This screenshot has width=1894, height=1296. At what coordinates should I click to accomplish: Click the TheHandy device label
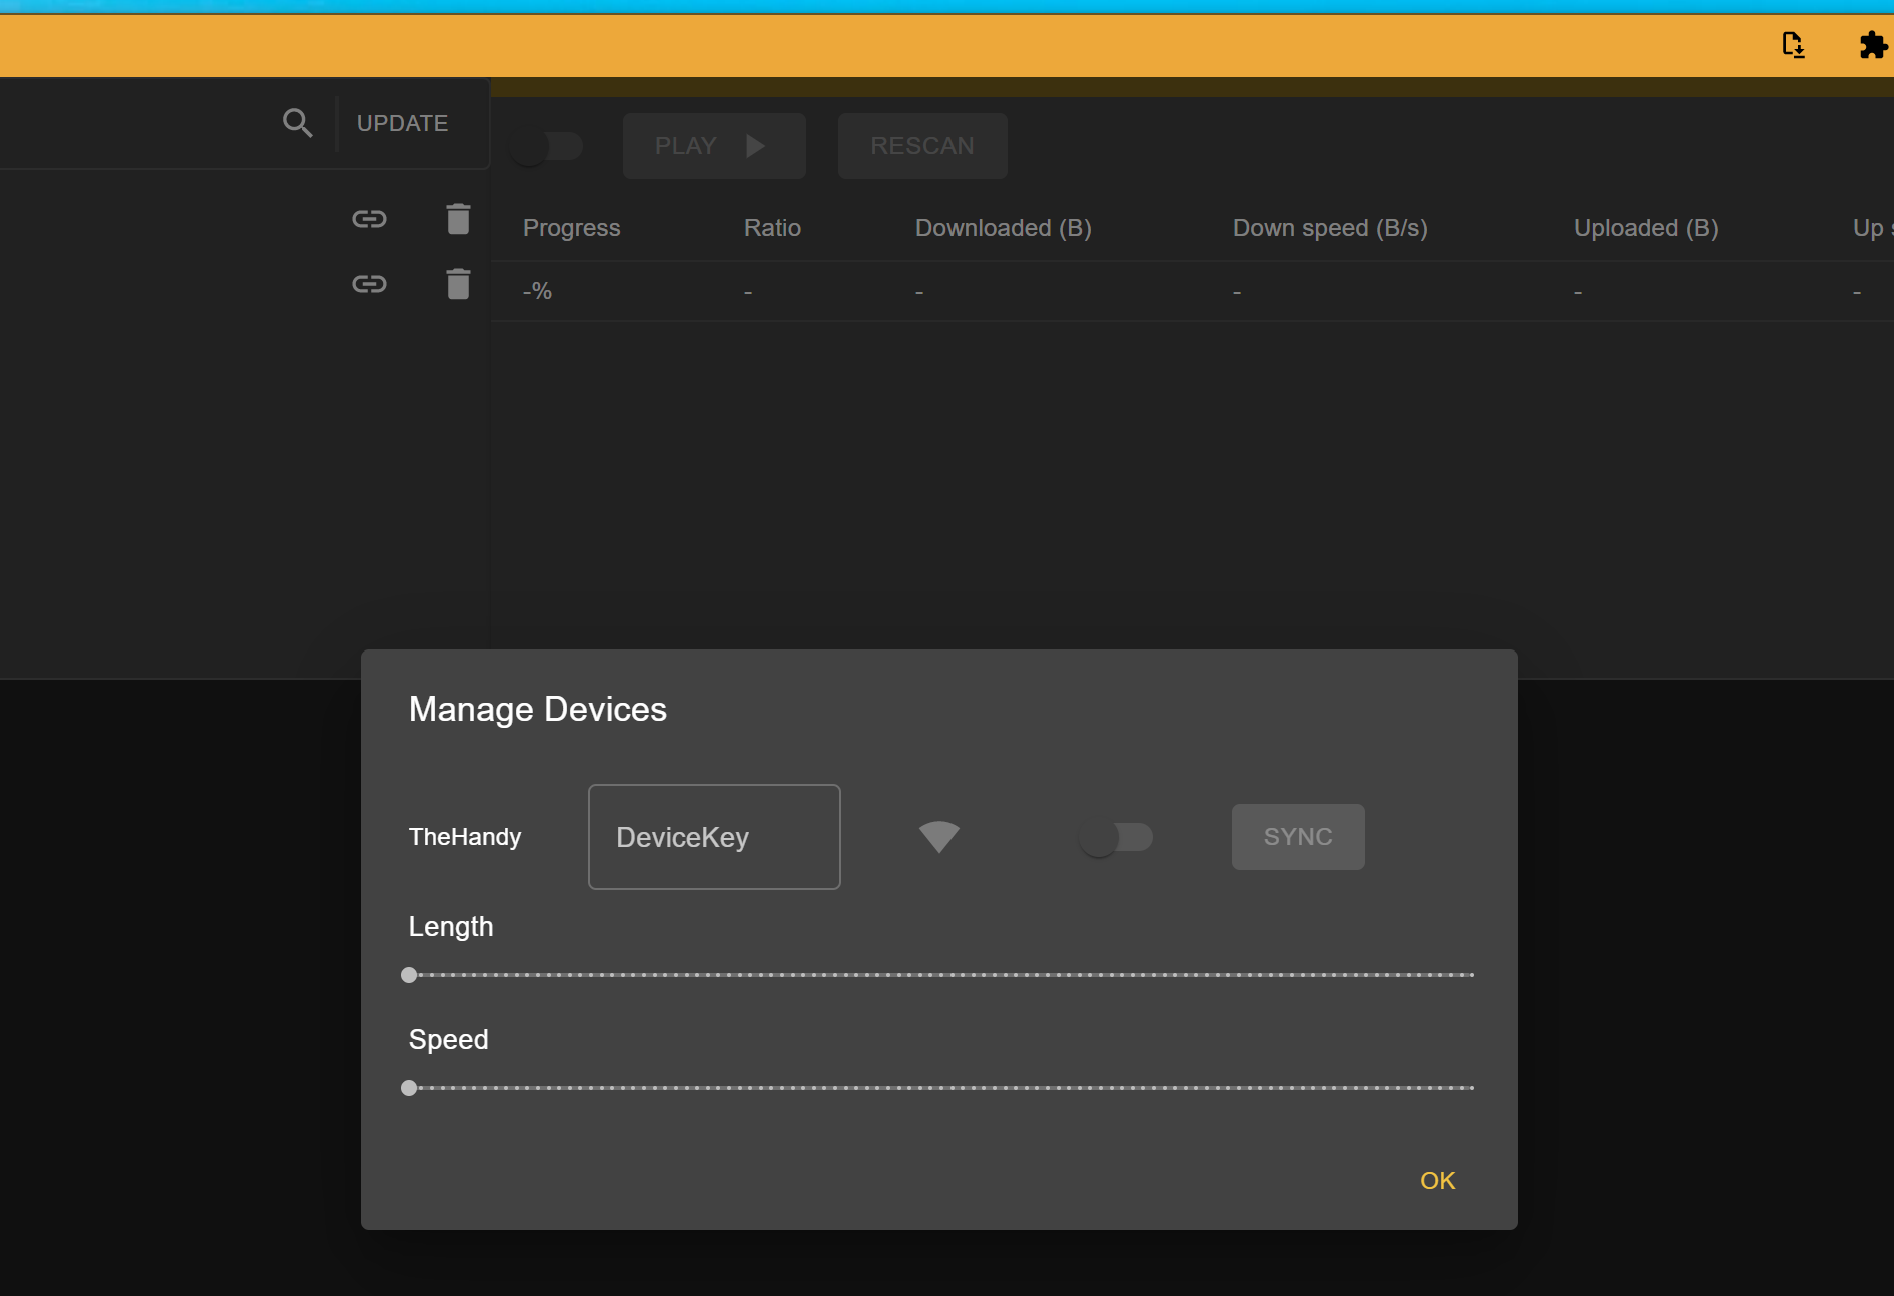click(465, 837)
